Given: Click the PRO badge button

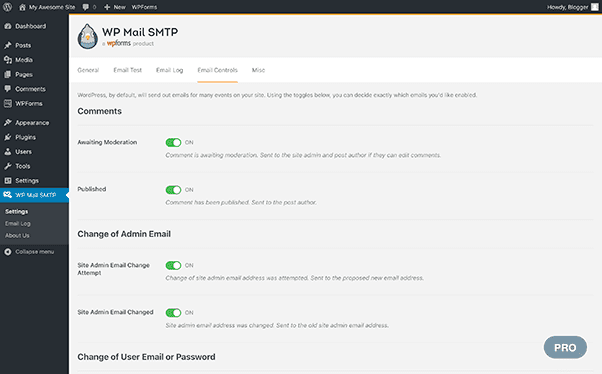Looking at the screenshot, I should click(x=565, y=348).
